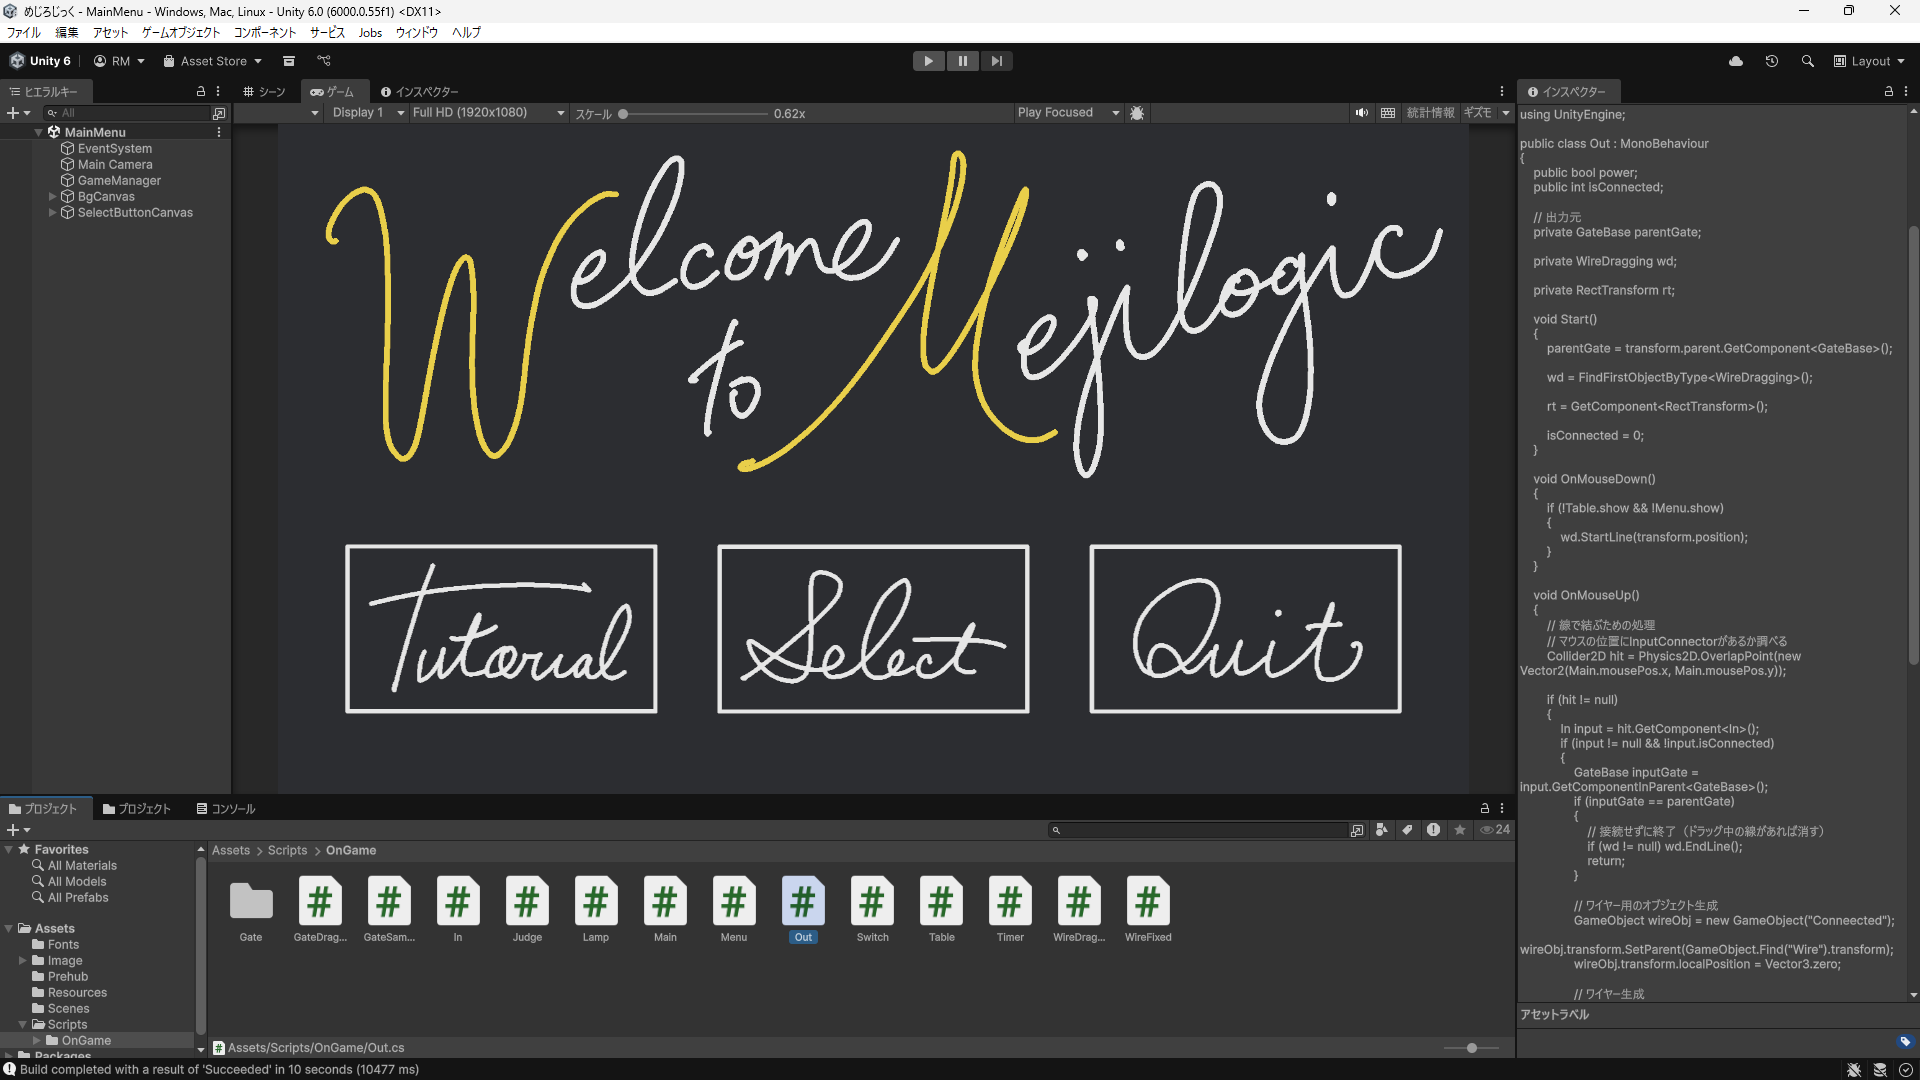The height and width of the screenshot is (1080, 1920).
Task: Search by type filter icon in Project
Action: 1382,830
